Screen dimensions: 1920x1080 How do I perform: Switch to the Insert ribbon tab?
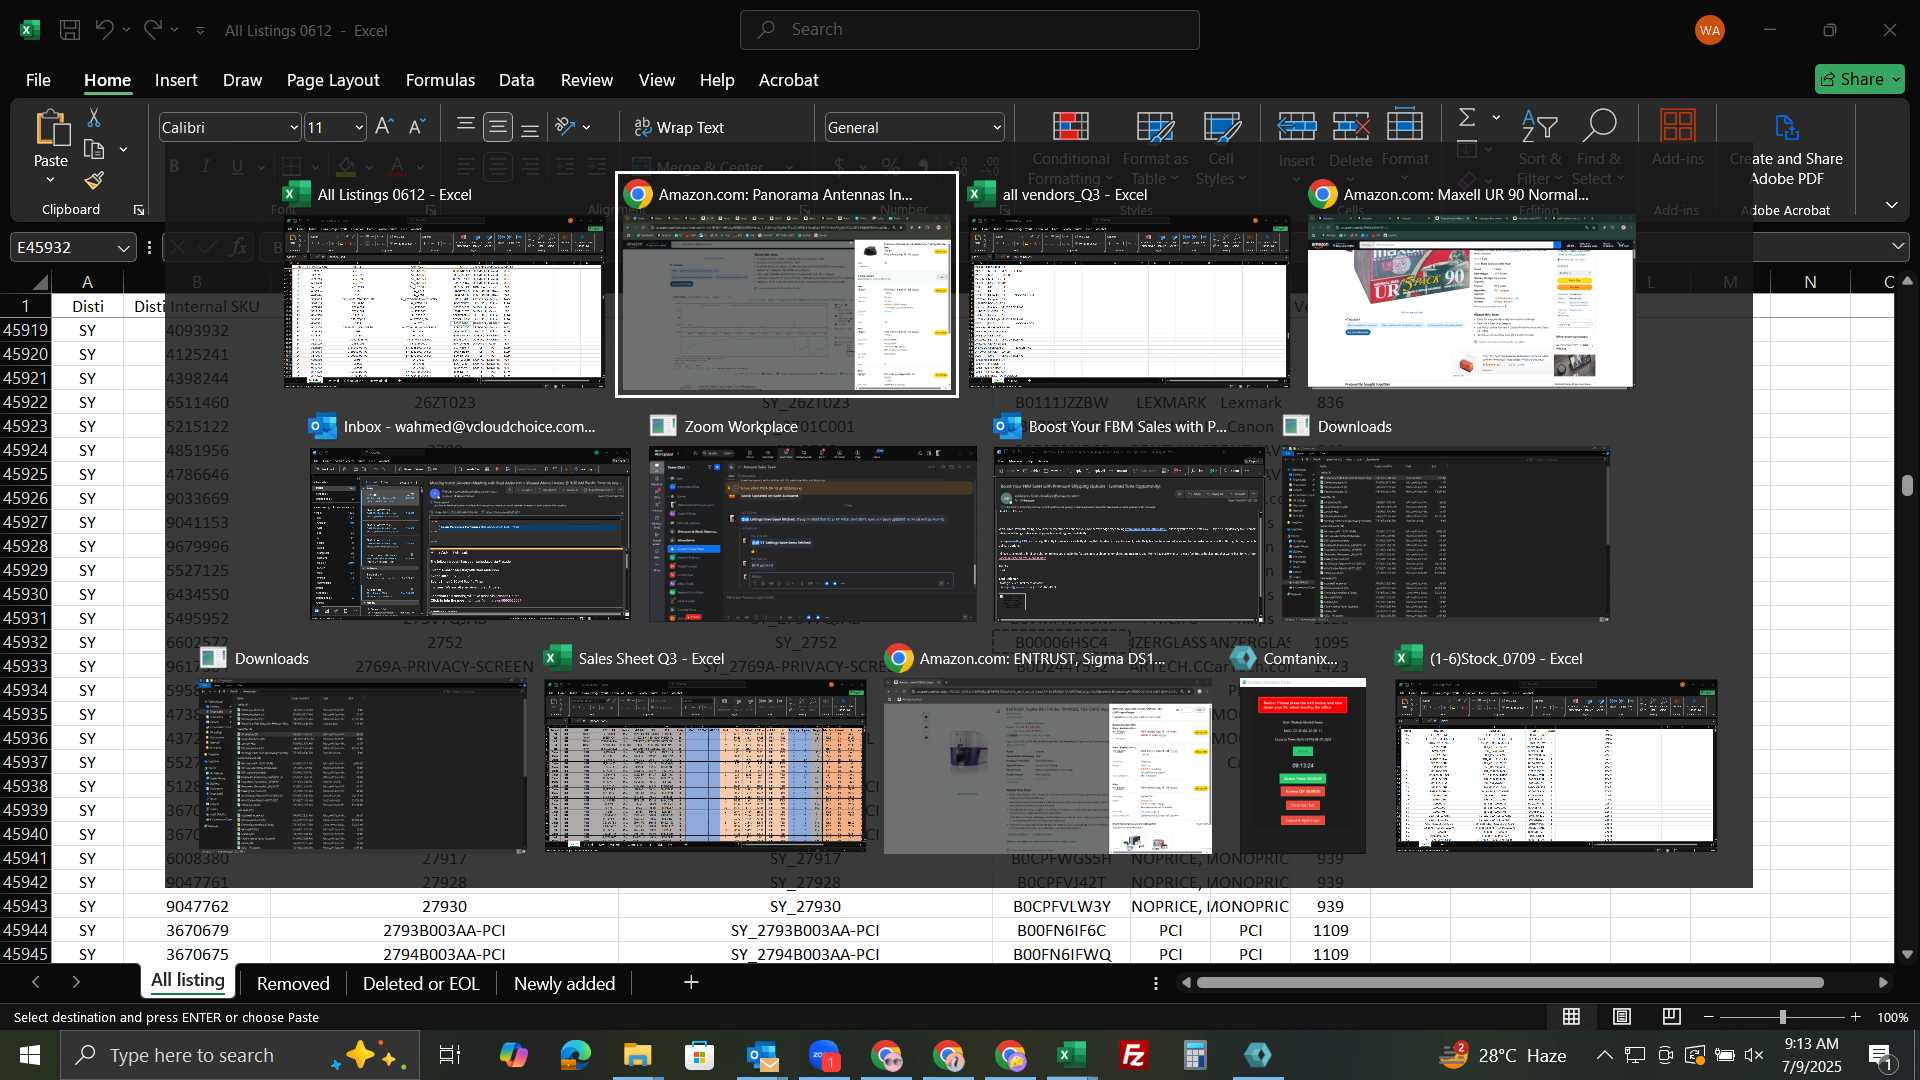point(176,80)
